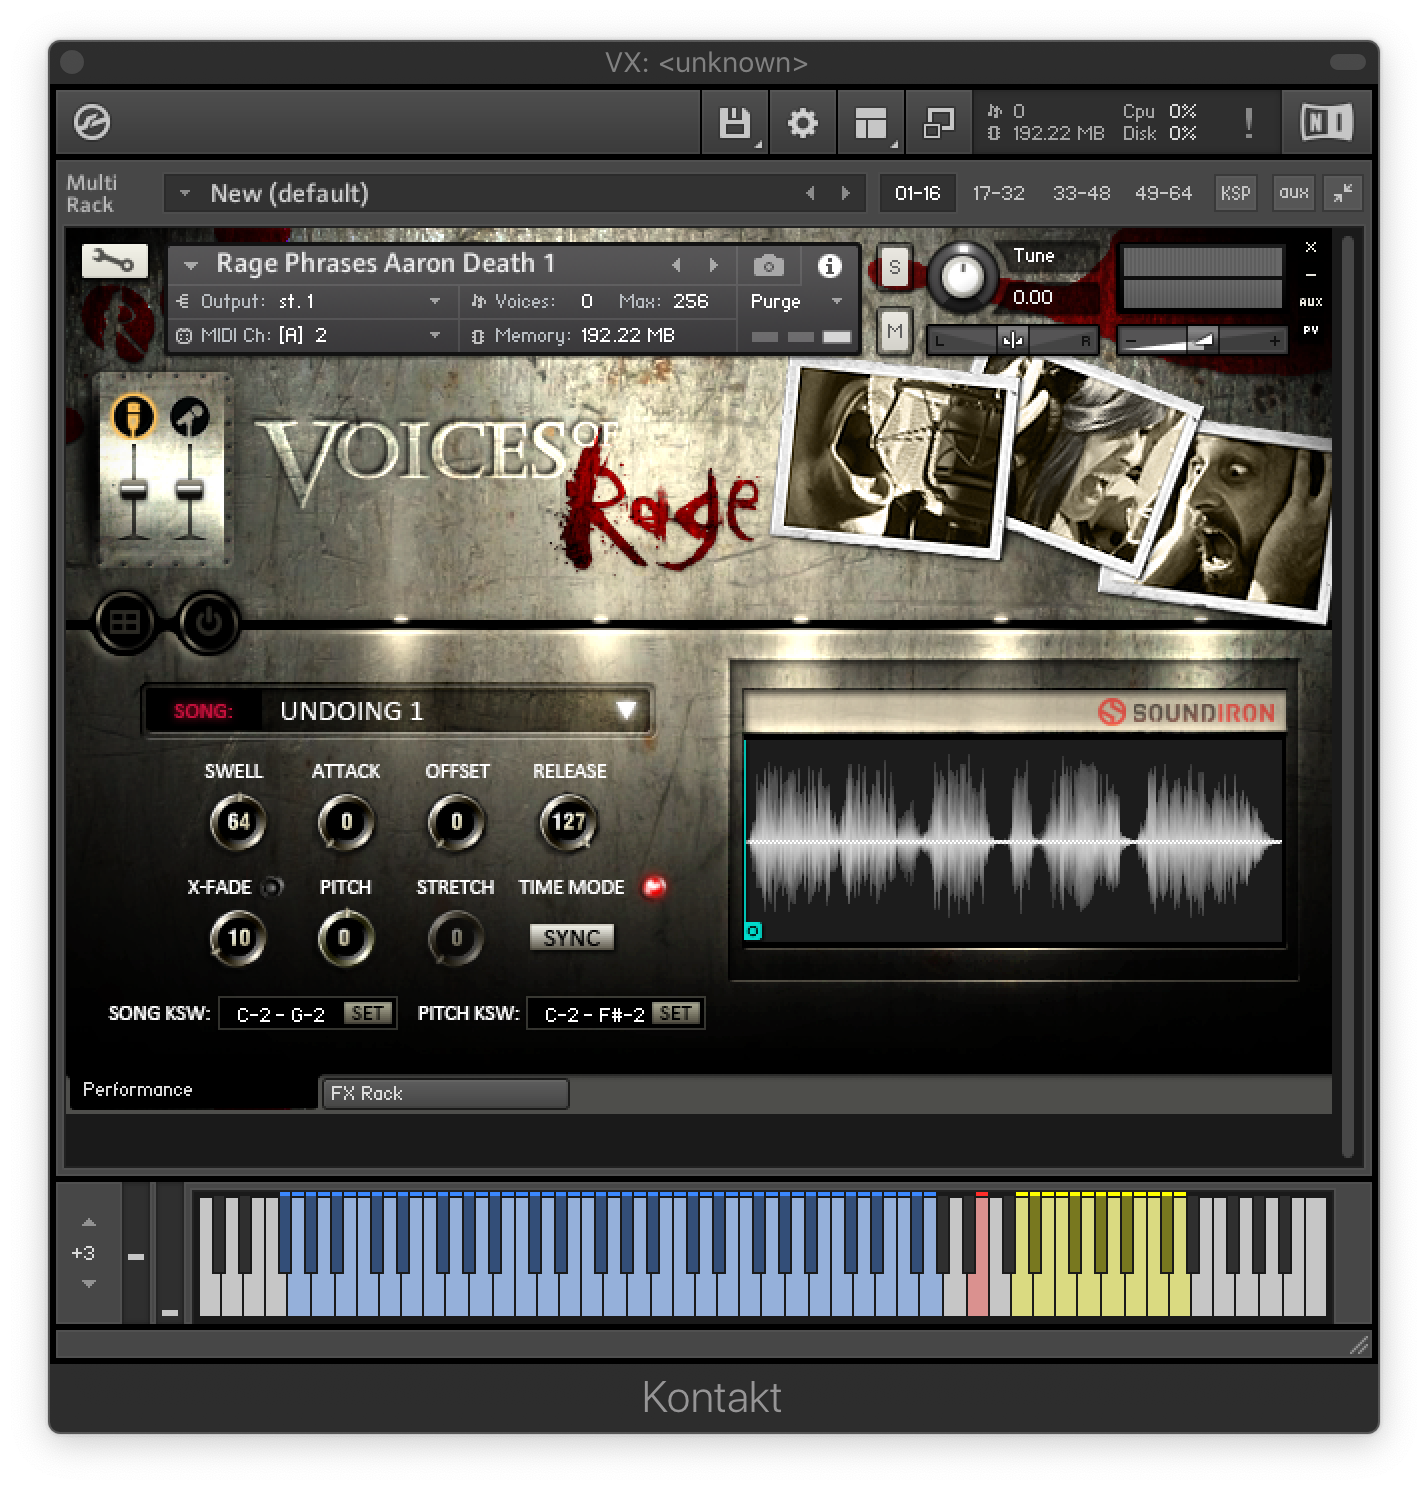
Task: Click the NI logo icon
Action: click(x=1326, y=123)
